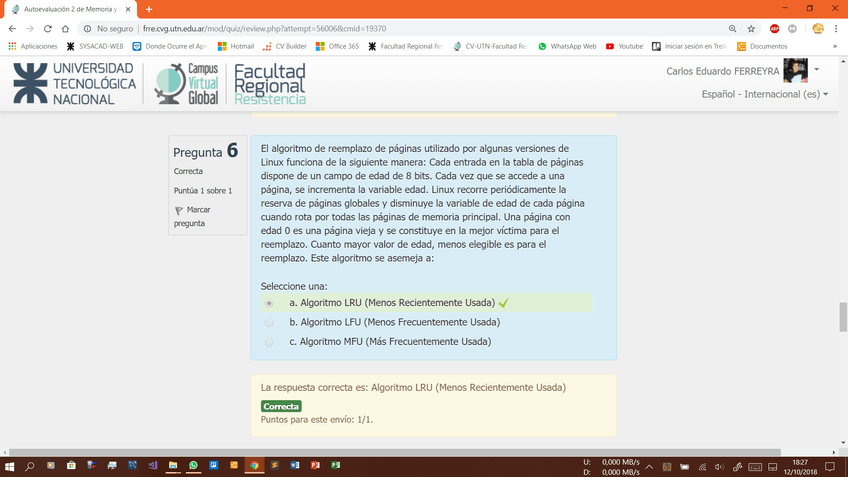The width and height of the screenshot is (848, 477).
Task: Click the Facultad Regional Resistencia logo link
Action: click(269, 84)
